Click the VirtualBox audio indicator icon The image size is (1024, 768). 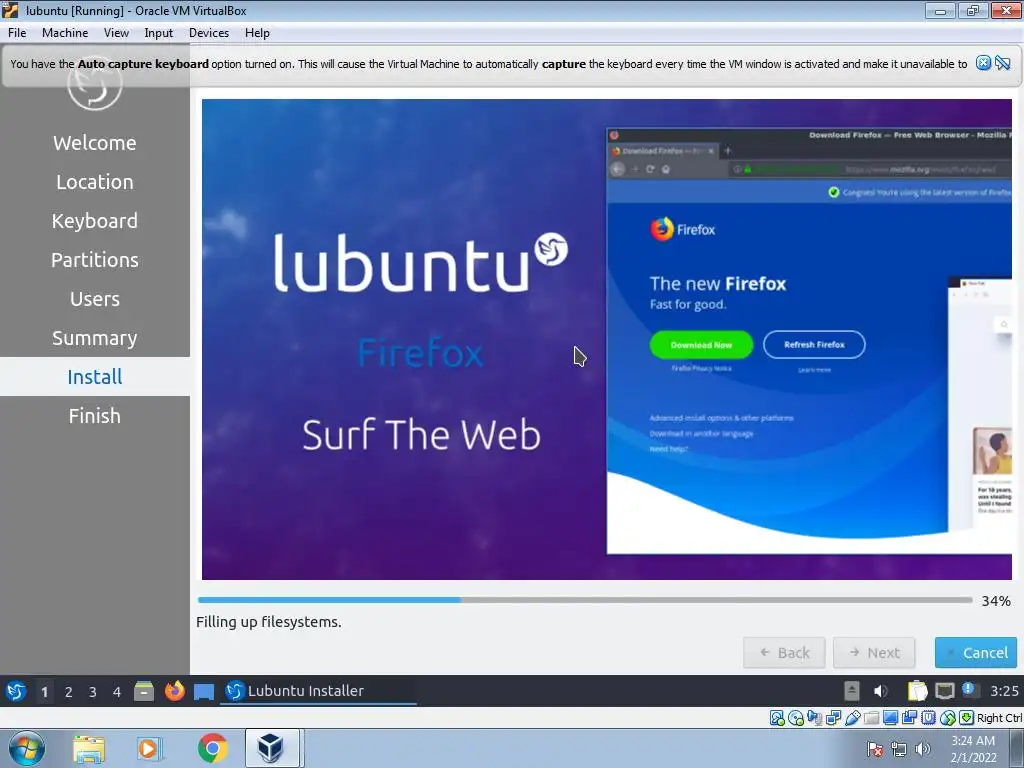pos(815,718)
